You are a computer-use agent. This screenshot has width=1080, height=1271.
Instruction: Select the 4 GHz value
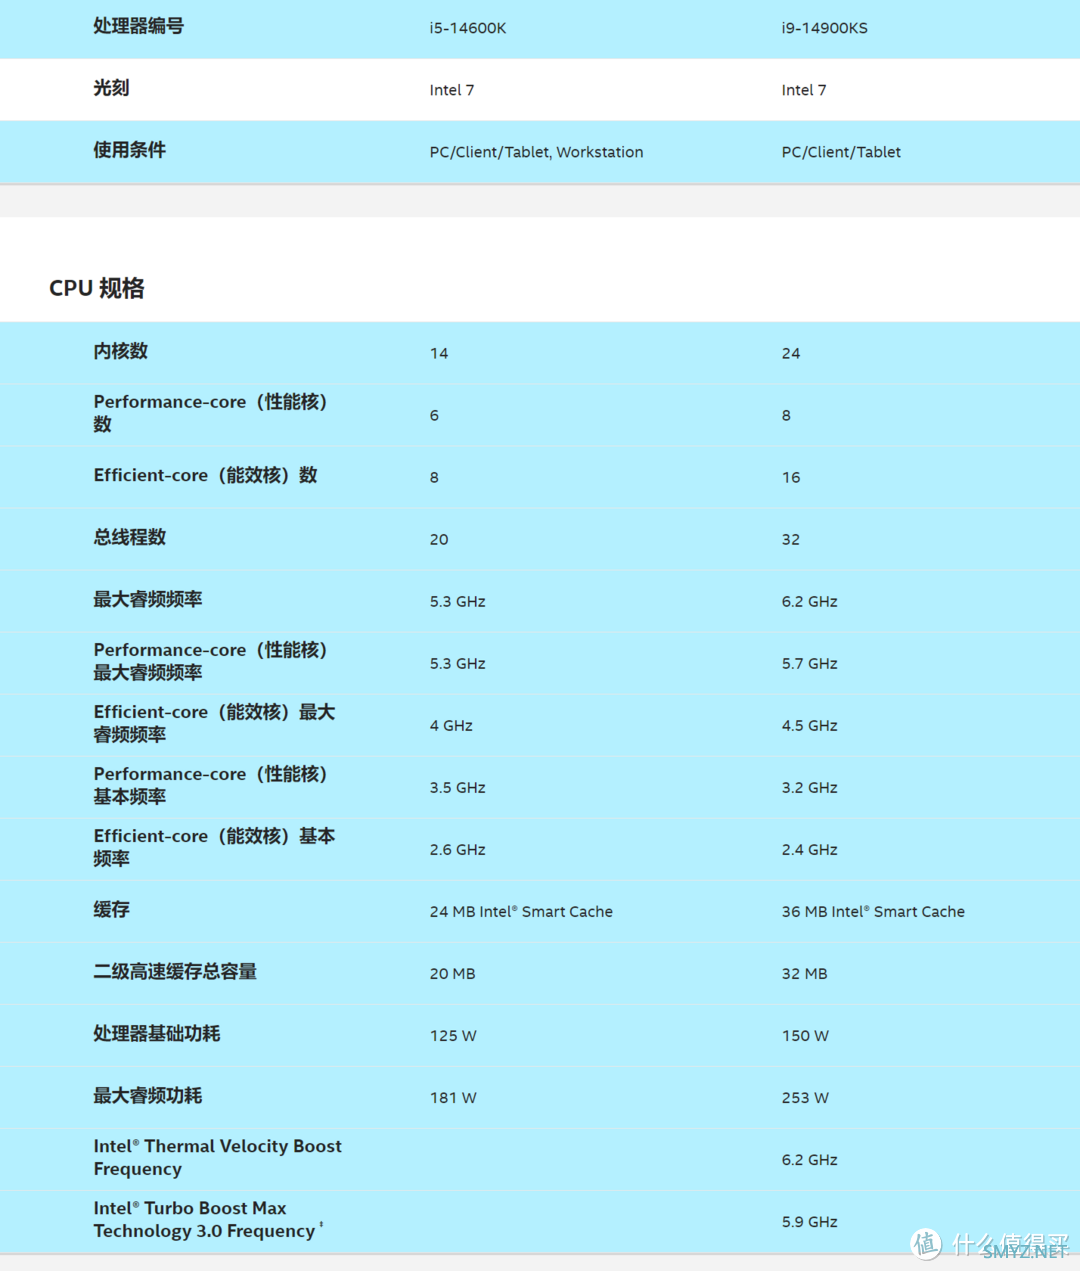(451, 725)
